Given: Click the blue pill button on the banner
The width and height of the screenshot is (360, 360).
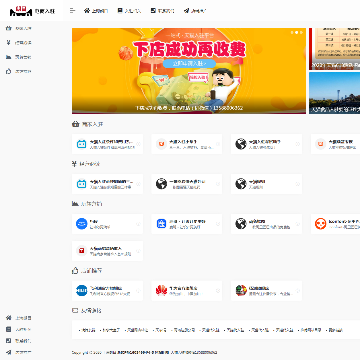Looking at the screenshot, I should pos(189,63).
